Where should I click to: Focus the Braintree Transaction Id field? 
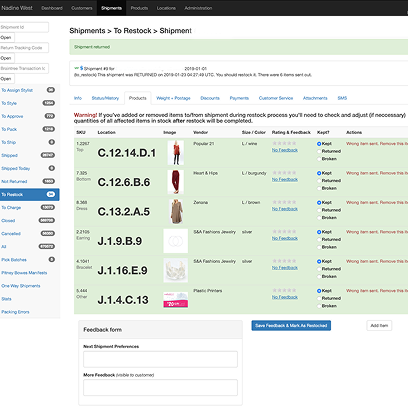click(x=24, y=68)
